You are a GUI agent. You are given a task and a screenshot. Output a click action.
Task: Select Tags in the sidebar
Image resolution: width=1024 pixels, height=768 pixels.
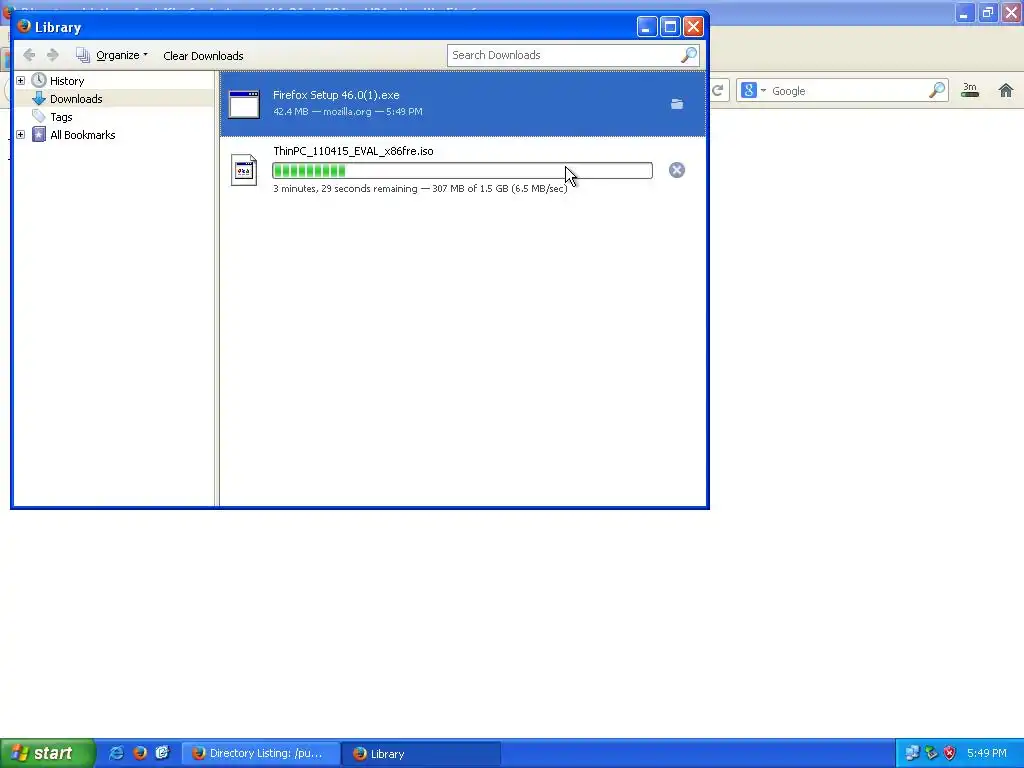[x=61, y=117]
